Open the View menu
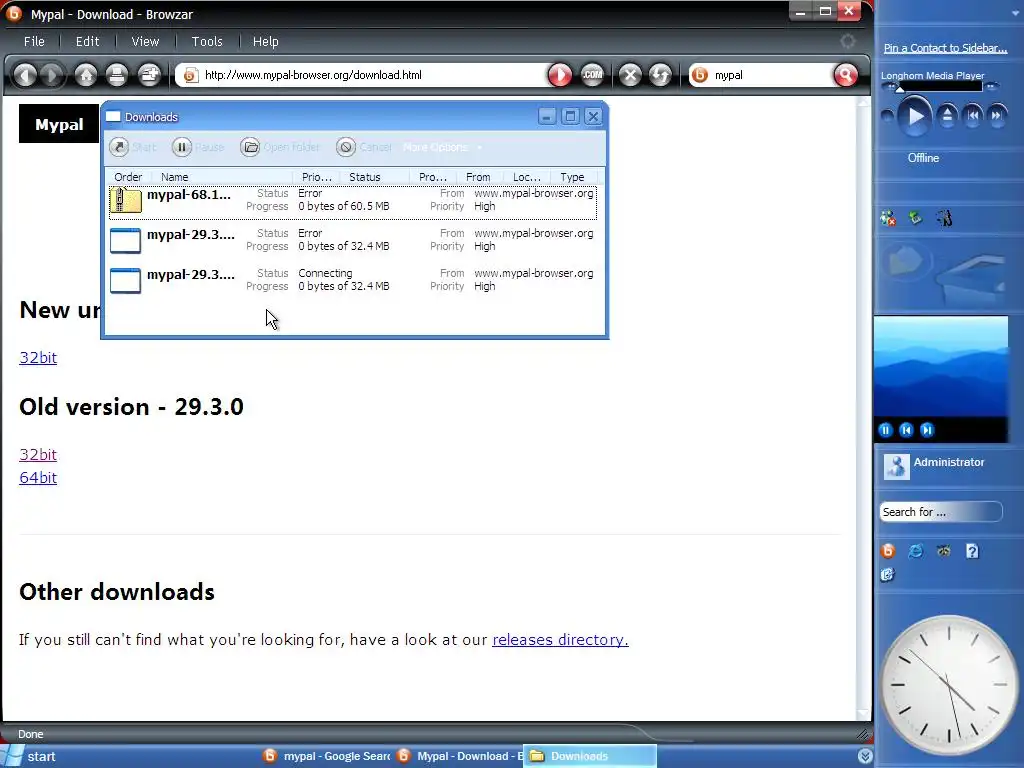The image size is (1024, 768). (x=145, y=41)
